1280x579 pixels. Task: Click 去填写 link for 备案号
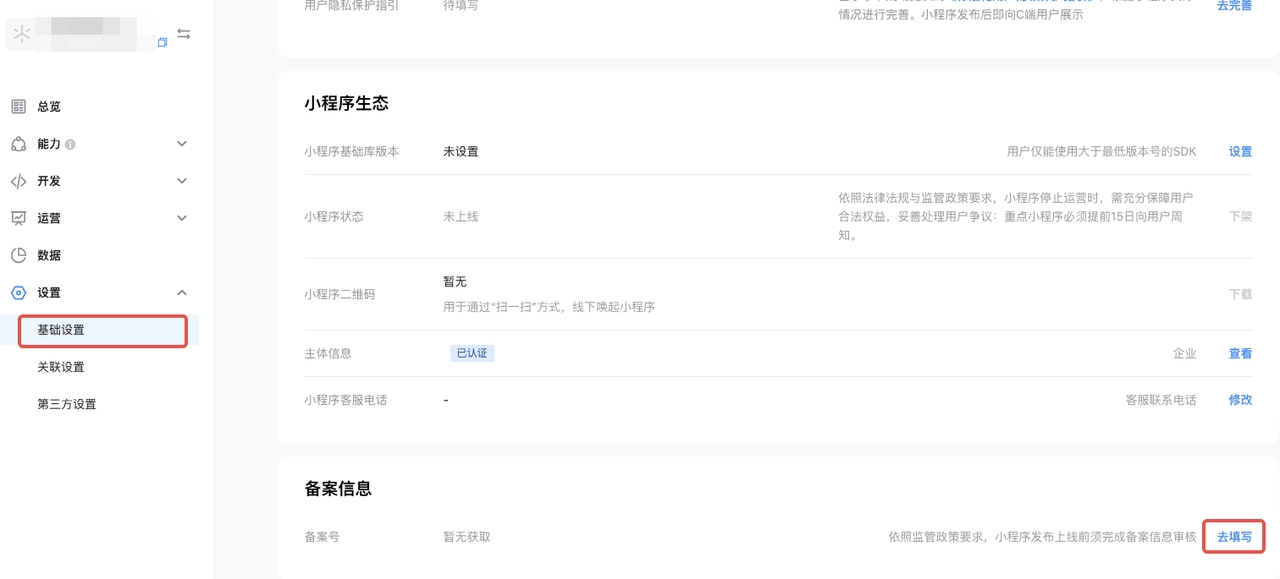tap(1234, 537)
